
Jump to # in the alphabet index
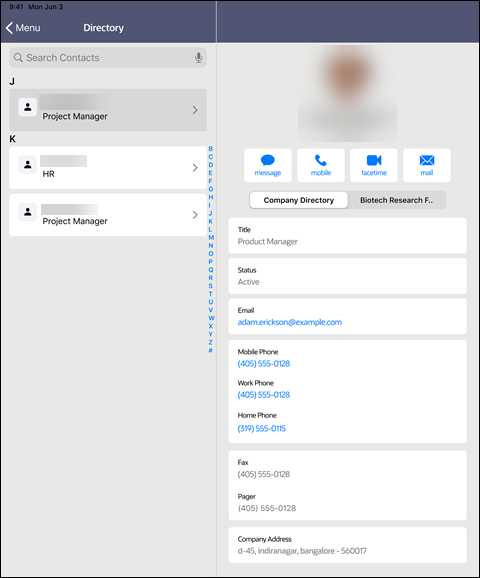(211, 350)
